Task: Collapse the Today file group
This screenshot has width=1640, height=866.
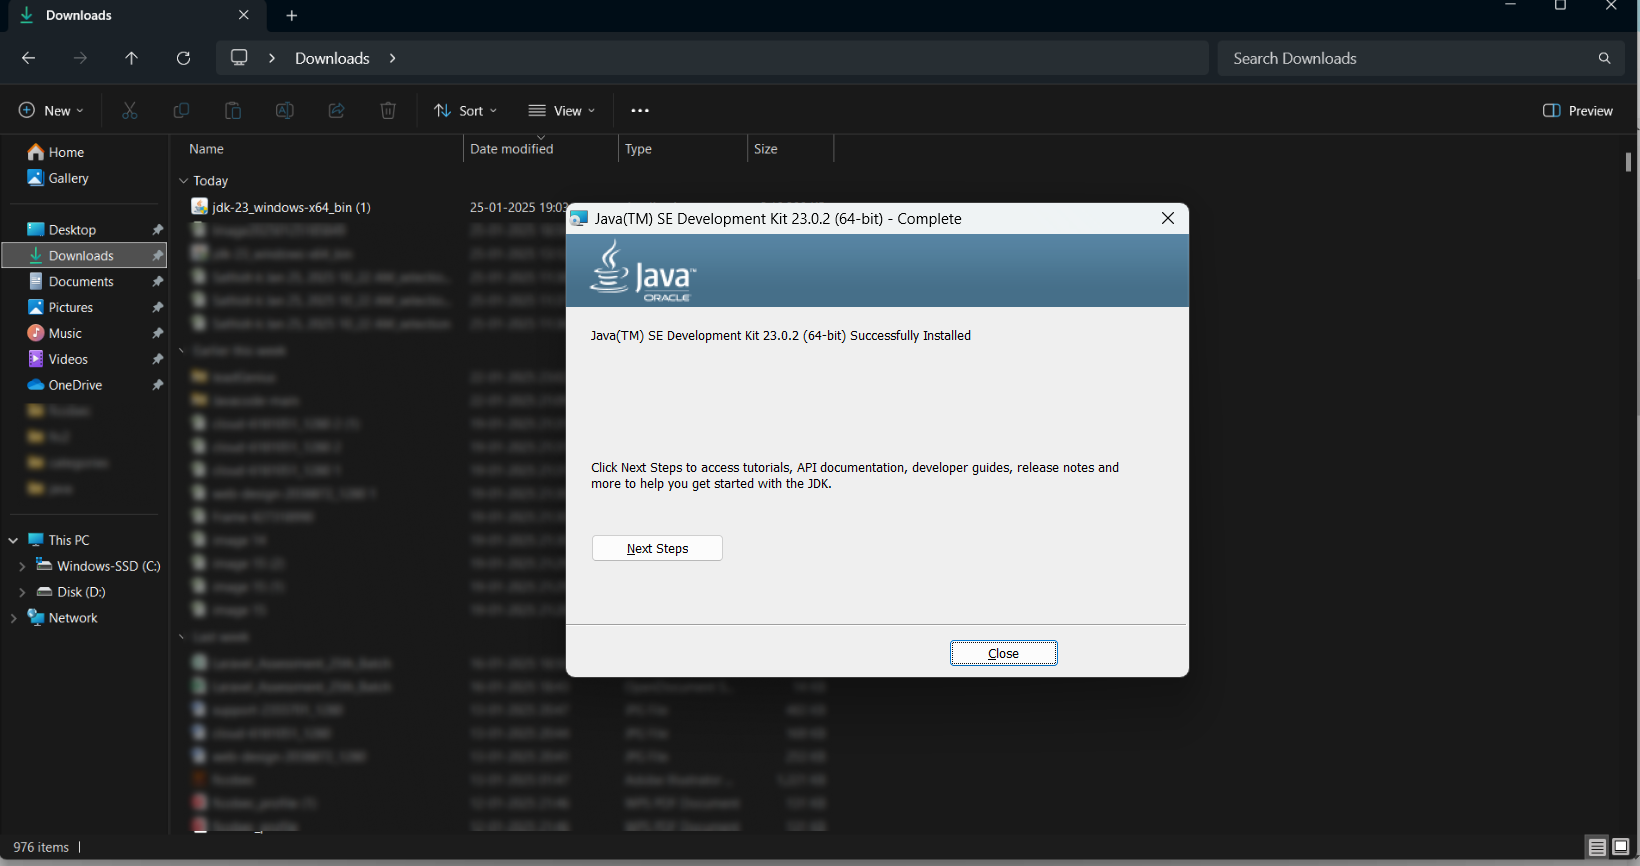Action: [x=184, y=181]
